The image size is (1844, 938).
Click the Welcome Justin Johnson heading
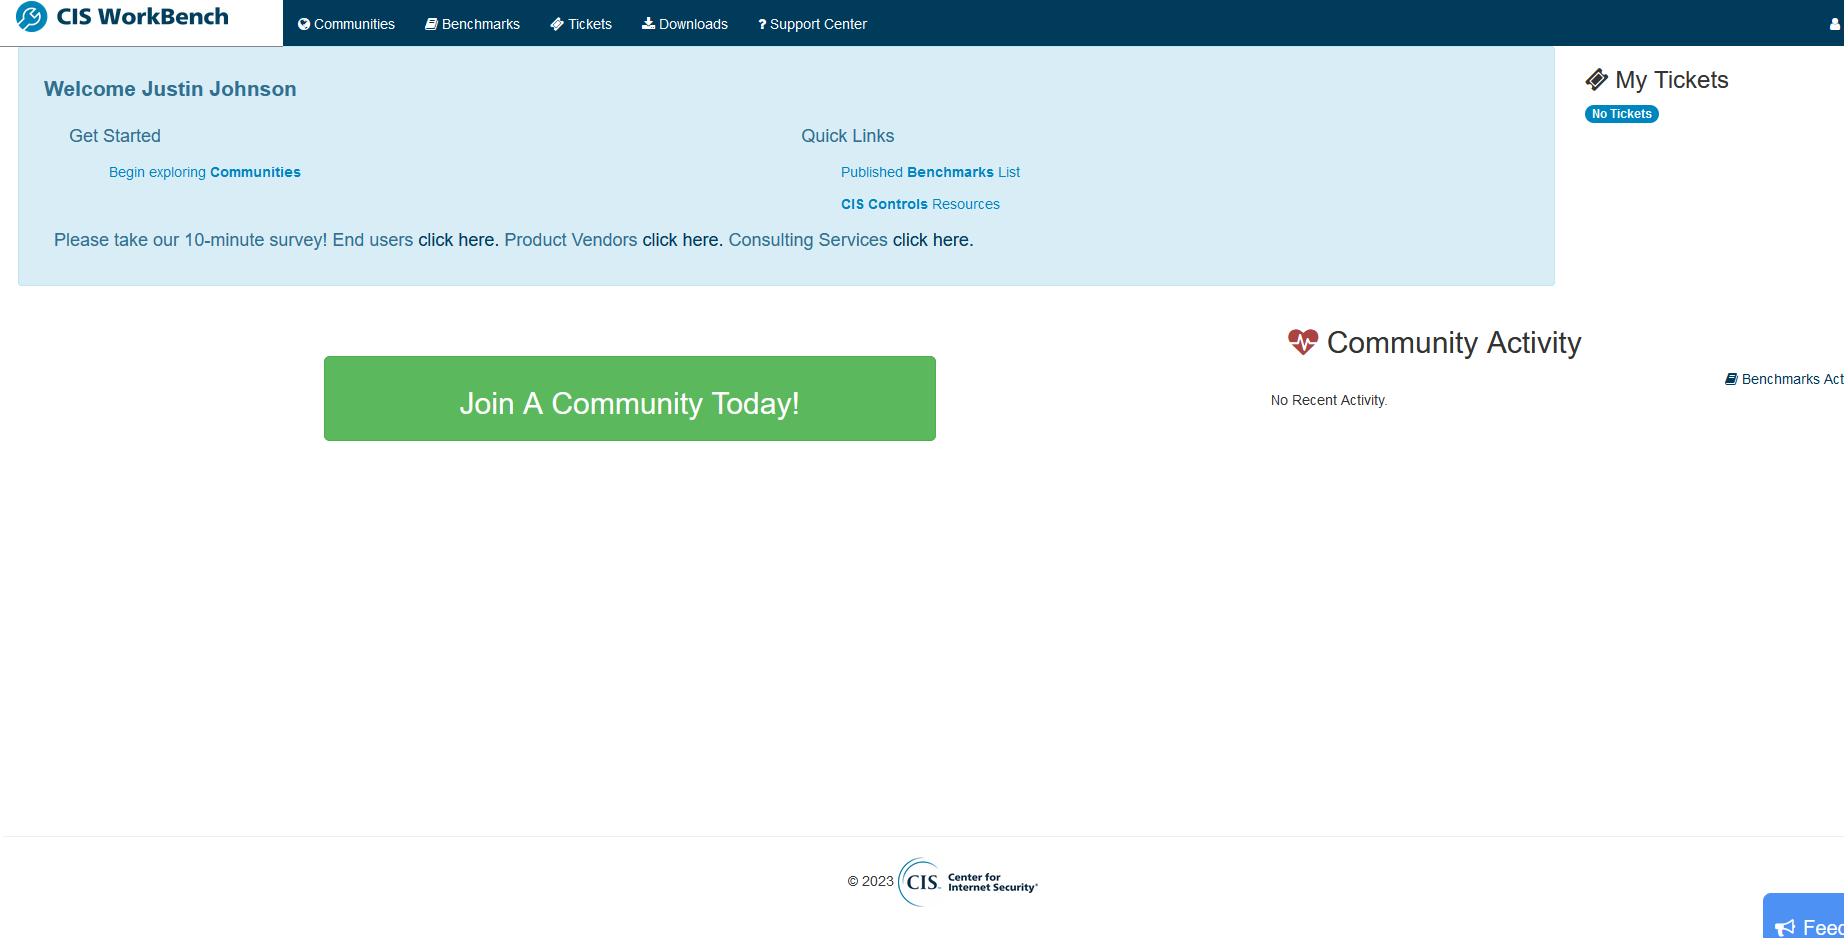click(x=170, y=89)
